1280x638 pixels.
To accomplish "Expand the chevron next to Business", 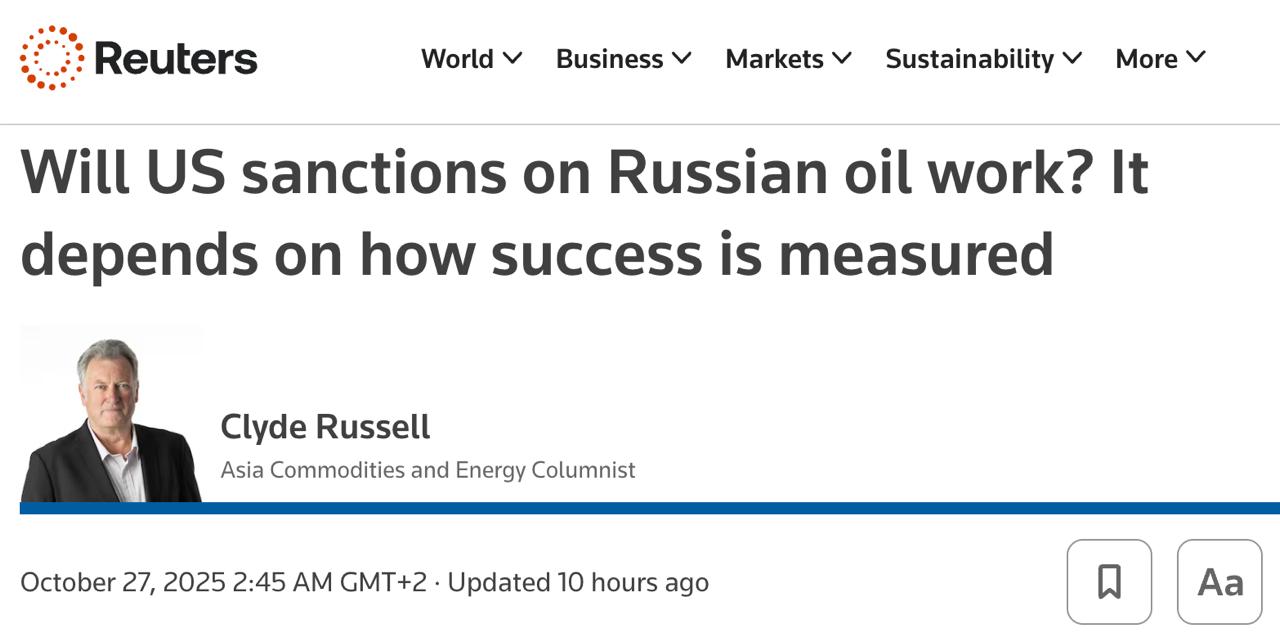I will coord(682,58).
